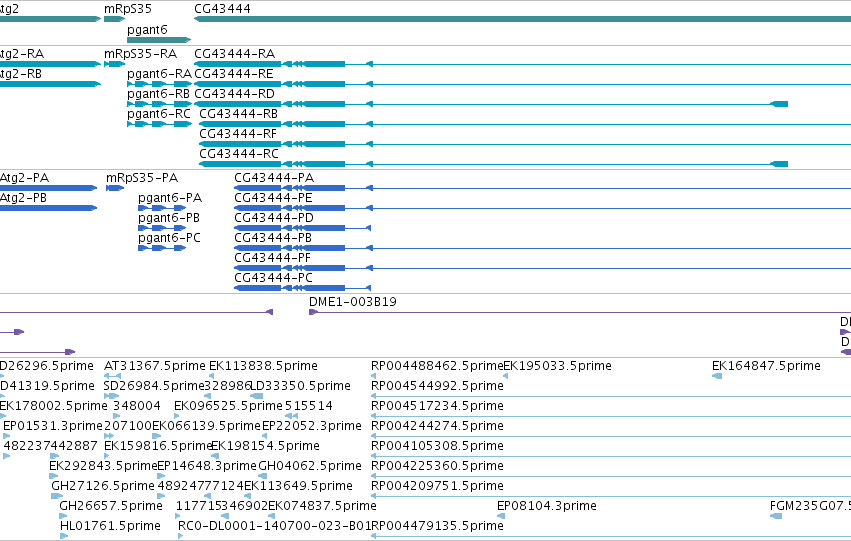Click the CG43444-RA transcript label
Image resolution: width=851 pixels, height=541 pixels.
(234, 54)
